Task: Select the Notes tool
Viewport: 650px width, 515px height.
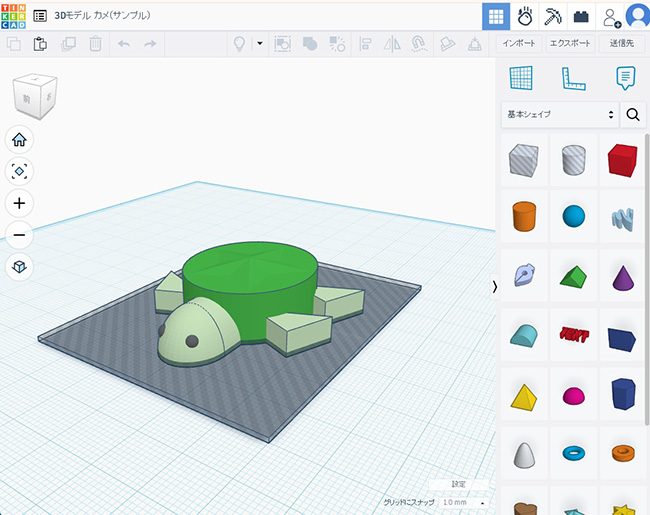Action: pos(625,78)
